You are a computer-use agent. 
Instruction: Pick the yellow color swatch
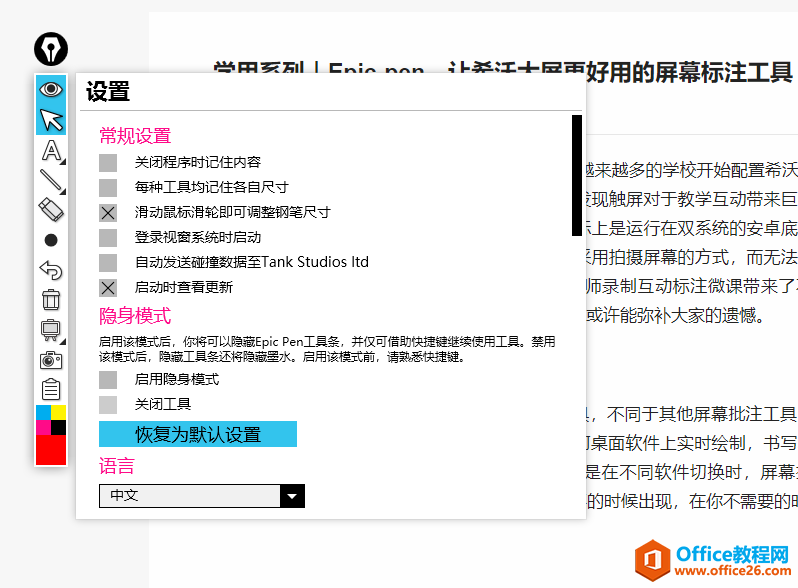point(59,412)
